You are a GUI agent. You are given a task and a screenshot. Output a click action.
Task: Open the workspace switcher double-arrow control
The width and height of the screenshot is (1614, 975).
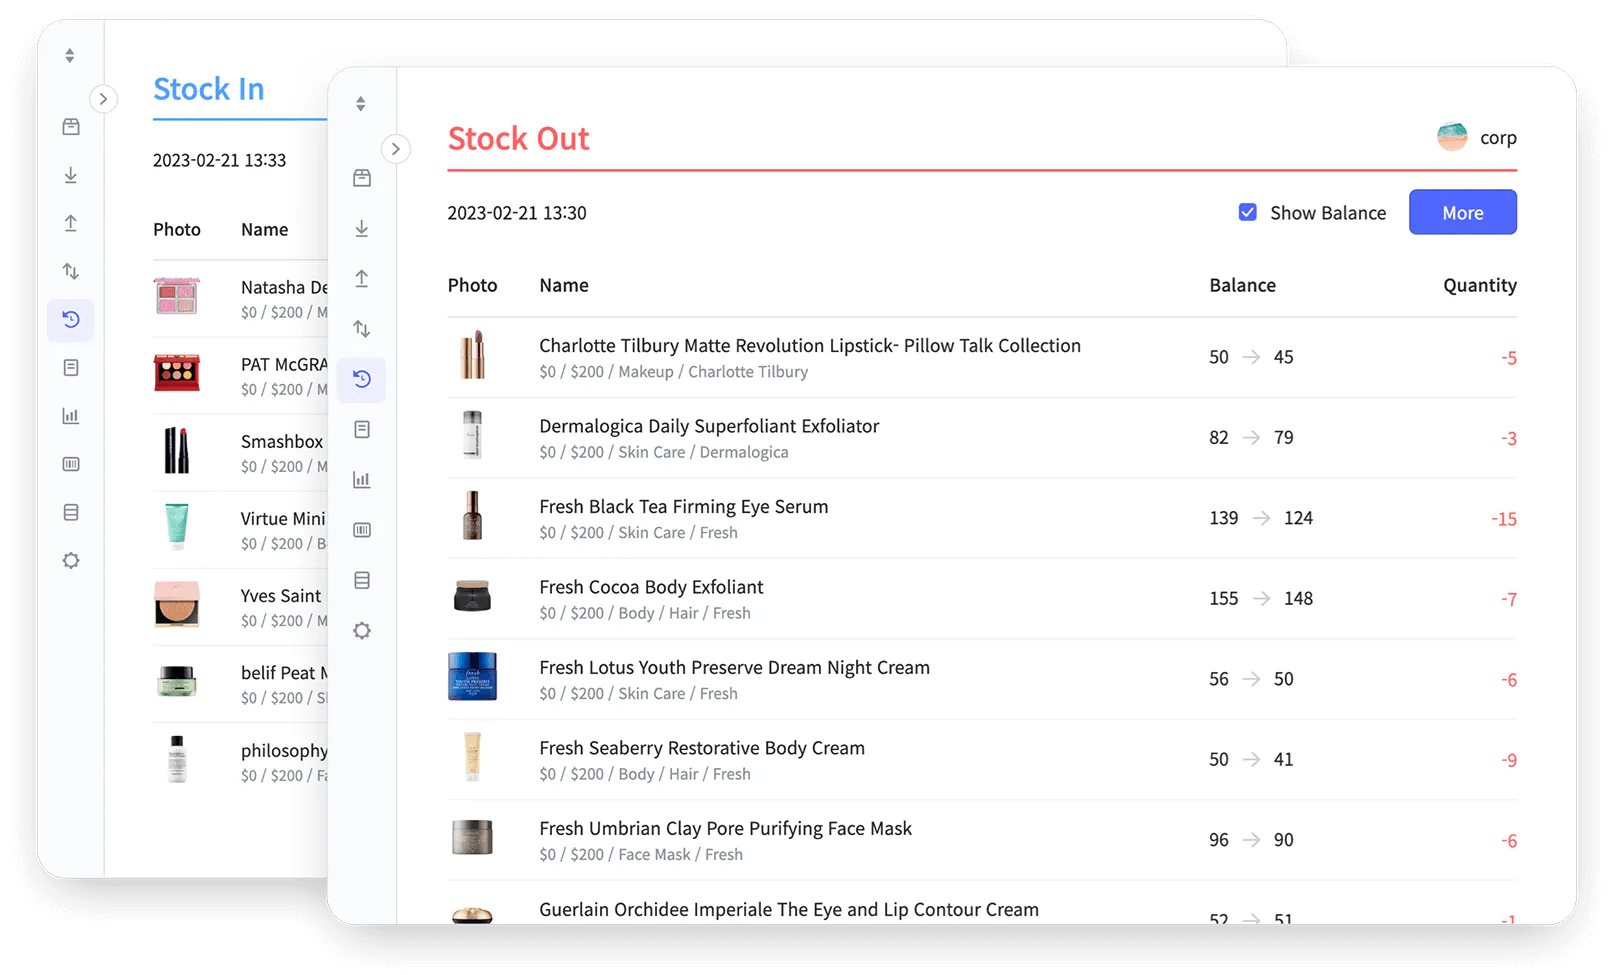(x=362, y=103)
